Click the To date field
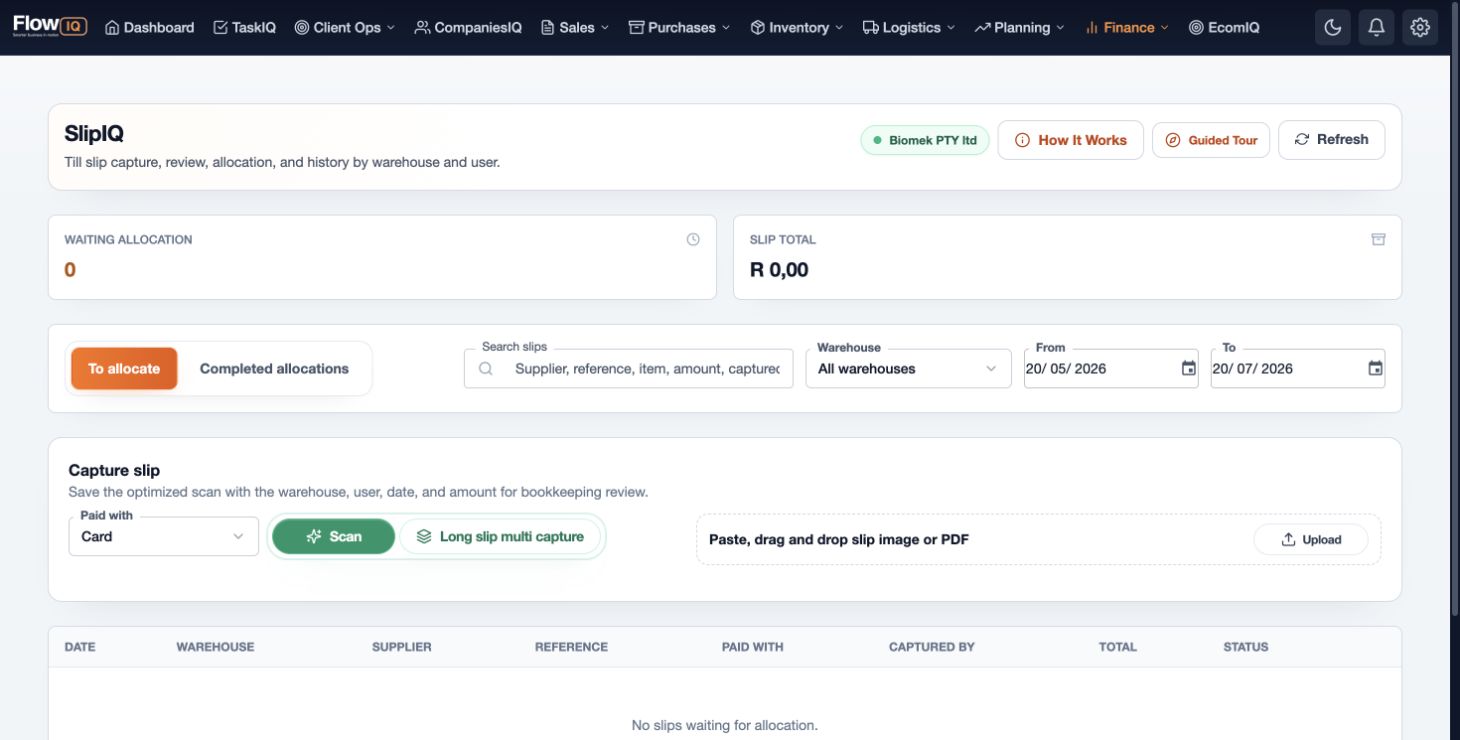Image resolution: width=1460 pixels, height=740 pixels. click(x=1298, y=368)
